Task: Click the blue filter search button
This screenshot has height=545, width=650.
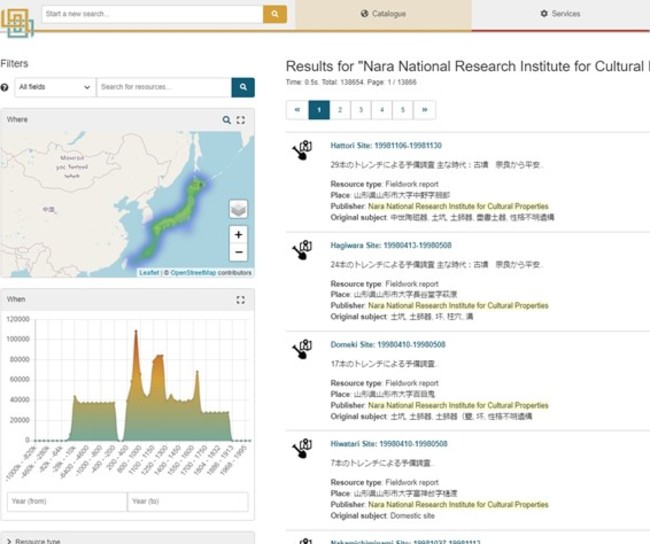Action: tap(243, 88)
